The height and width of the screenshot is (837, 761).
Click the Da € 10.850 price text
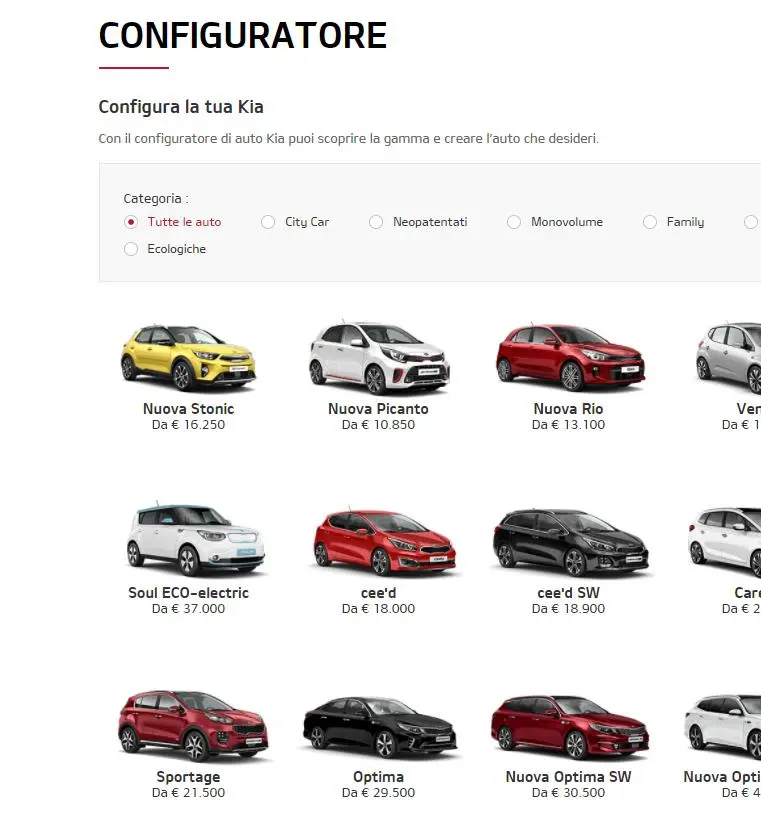point(378,425)
